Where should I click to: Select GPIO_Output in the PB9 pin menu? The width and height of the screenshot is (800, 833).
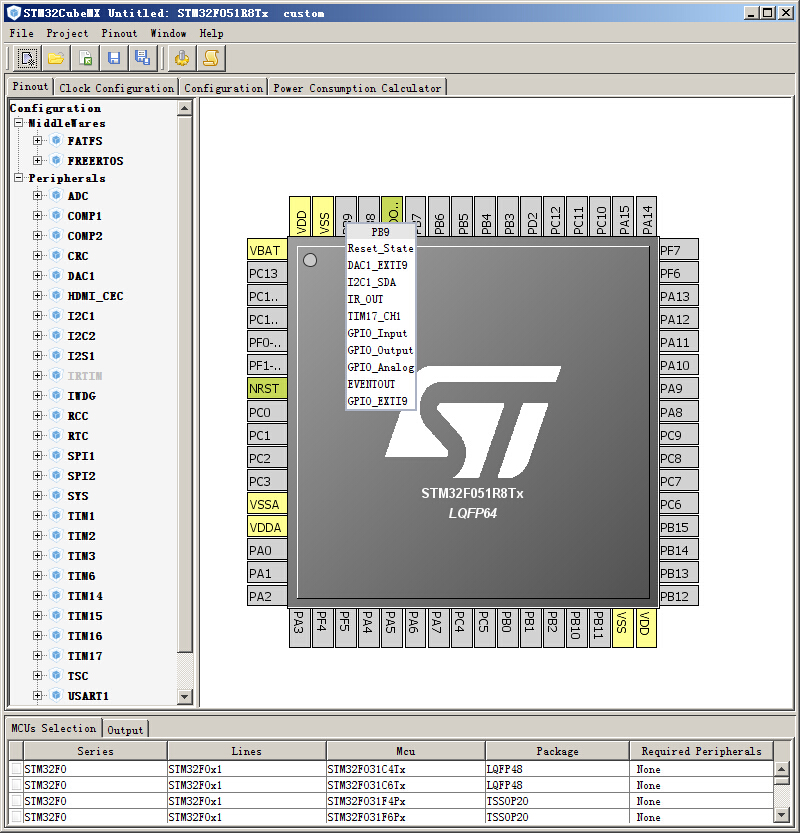click(x=380, y=350)
